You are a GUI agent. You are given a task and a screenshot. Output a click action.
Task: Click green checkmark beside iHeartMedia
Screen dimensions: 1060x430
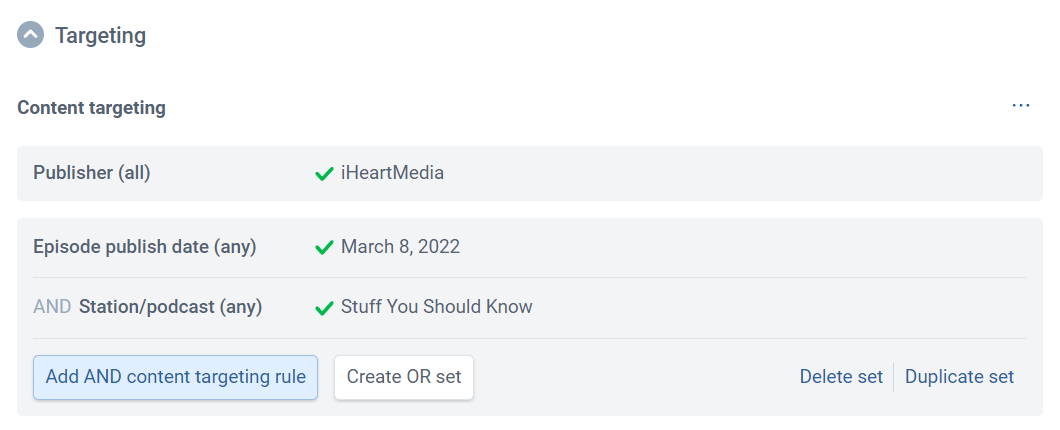(x=324, y=174)
